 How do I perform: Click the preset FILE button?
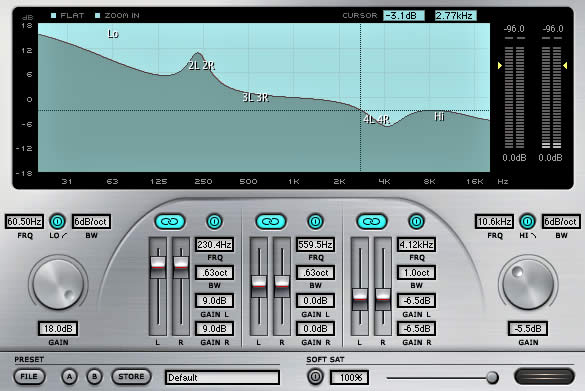(29, 376)
